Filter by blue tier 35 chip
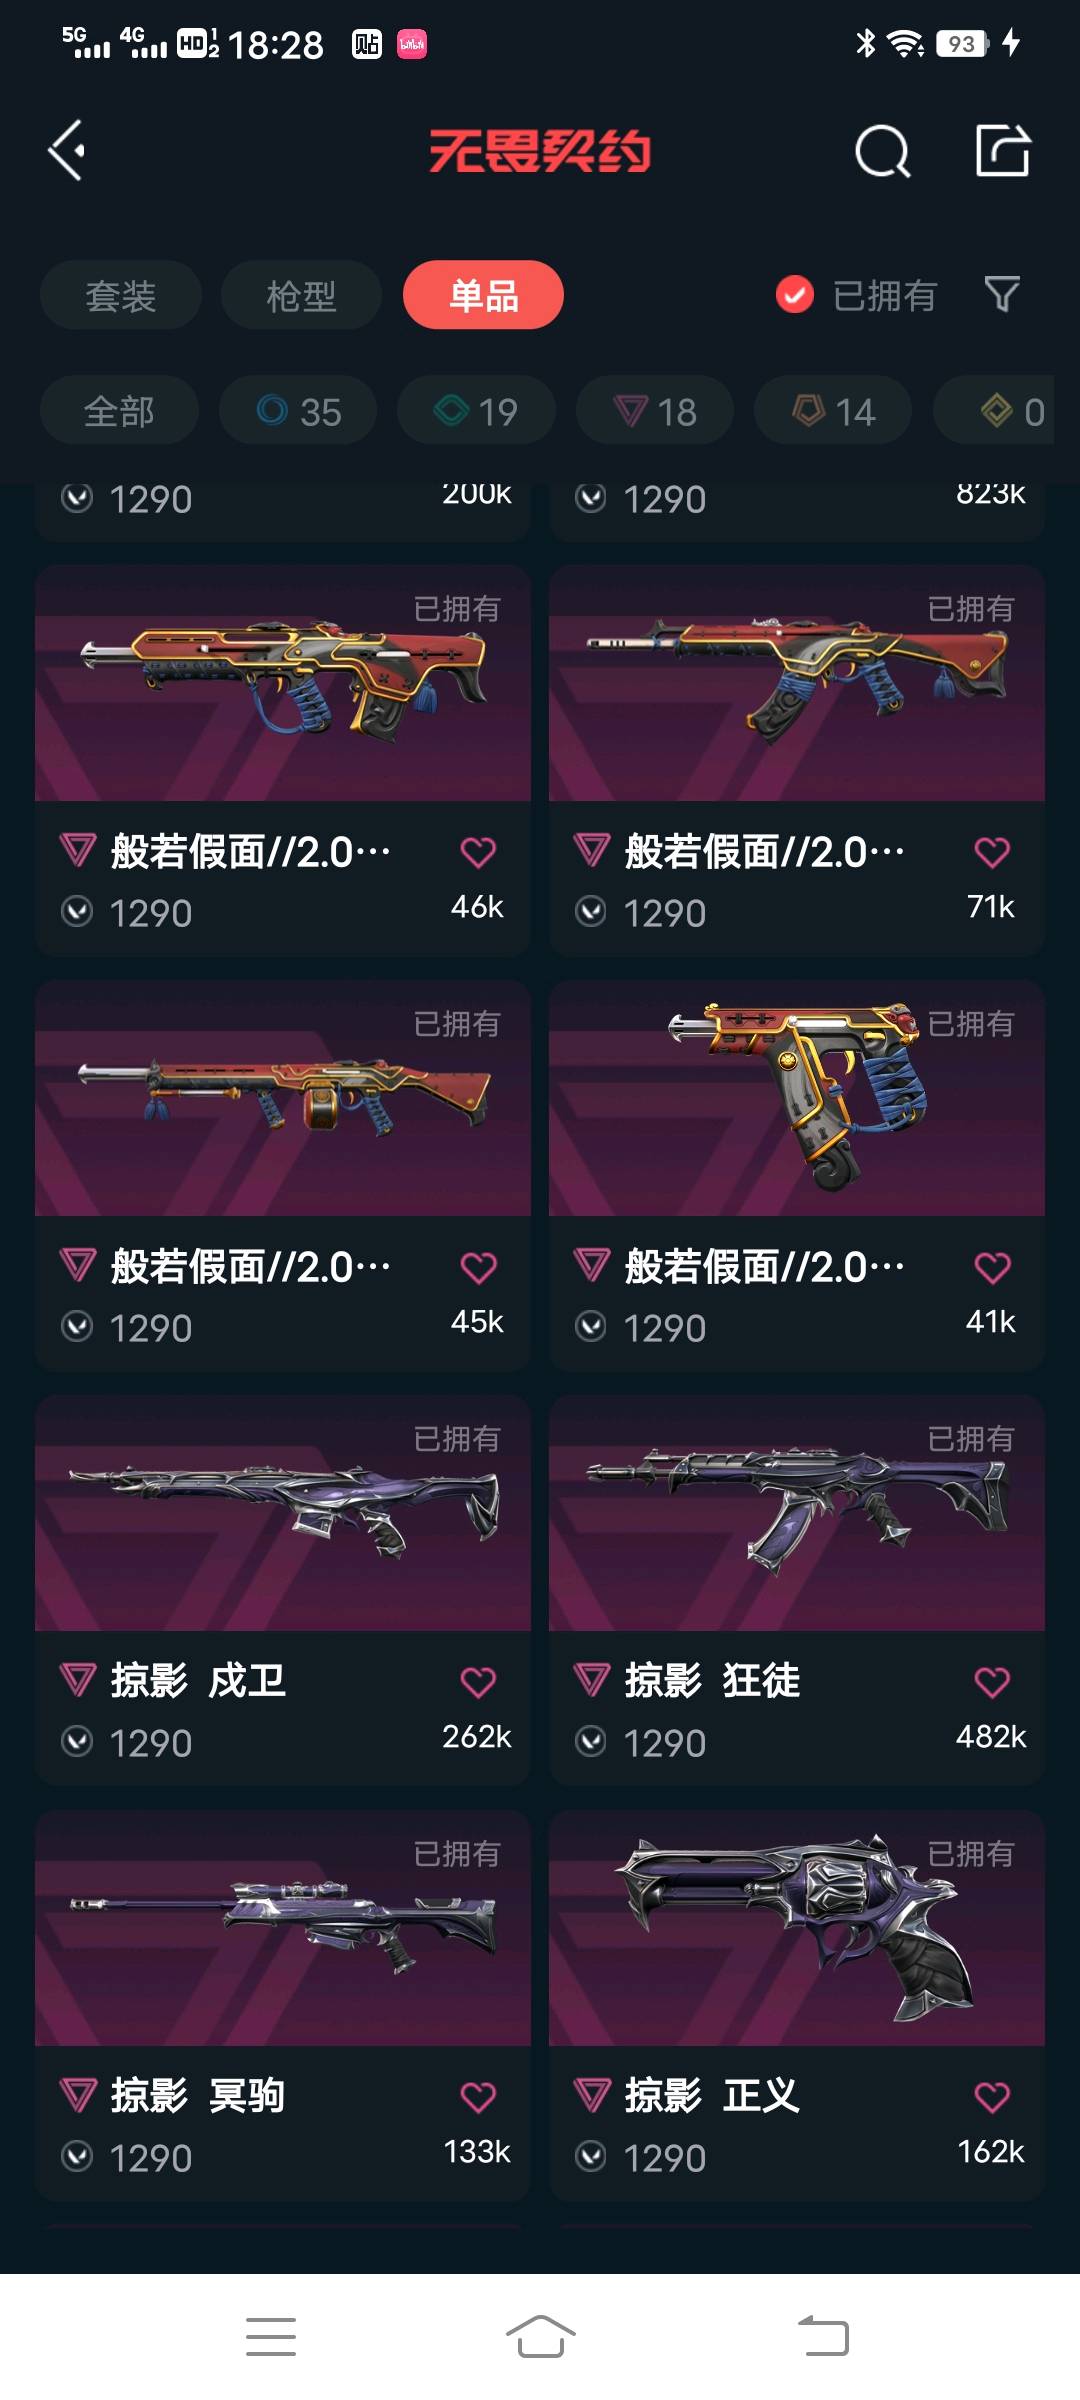This screenshot has width=1080, height=2400. click(x=298, y=410)
